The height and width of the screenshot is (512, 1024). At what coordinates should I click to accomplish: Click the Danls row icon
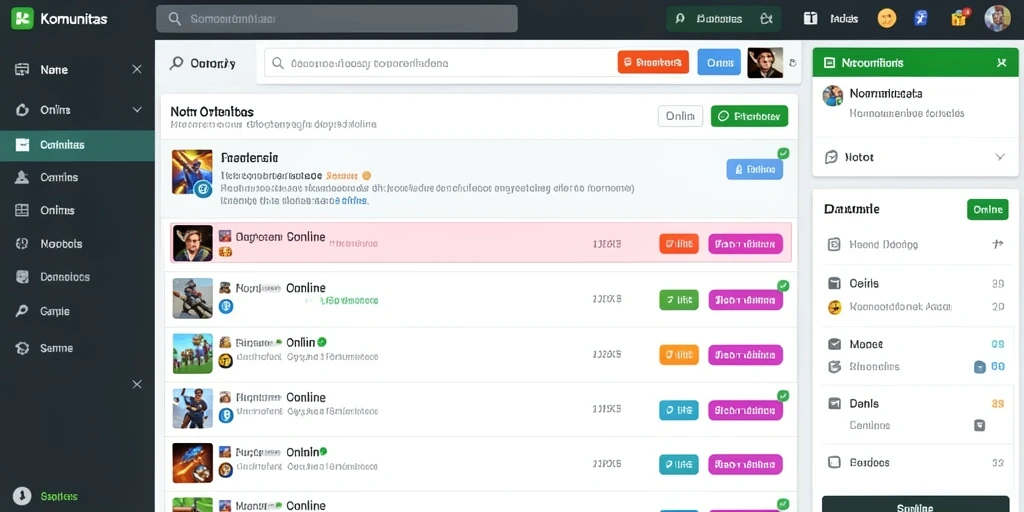coord(834,404)
